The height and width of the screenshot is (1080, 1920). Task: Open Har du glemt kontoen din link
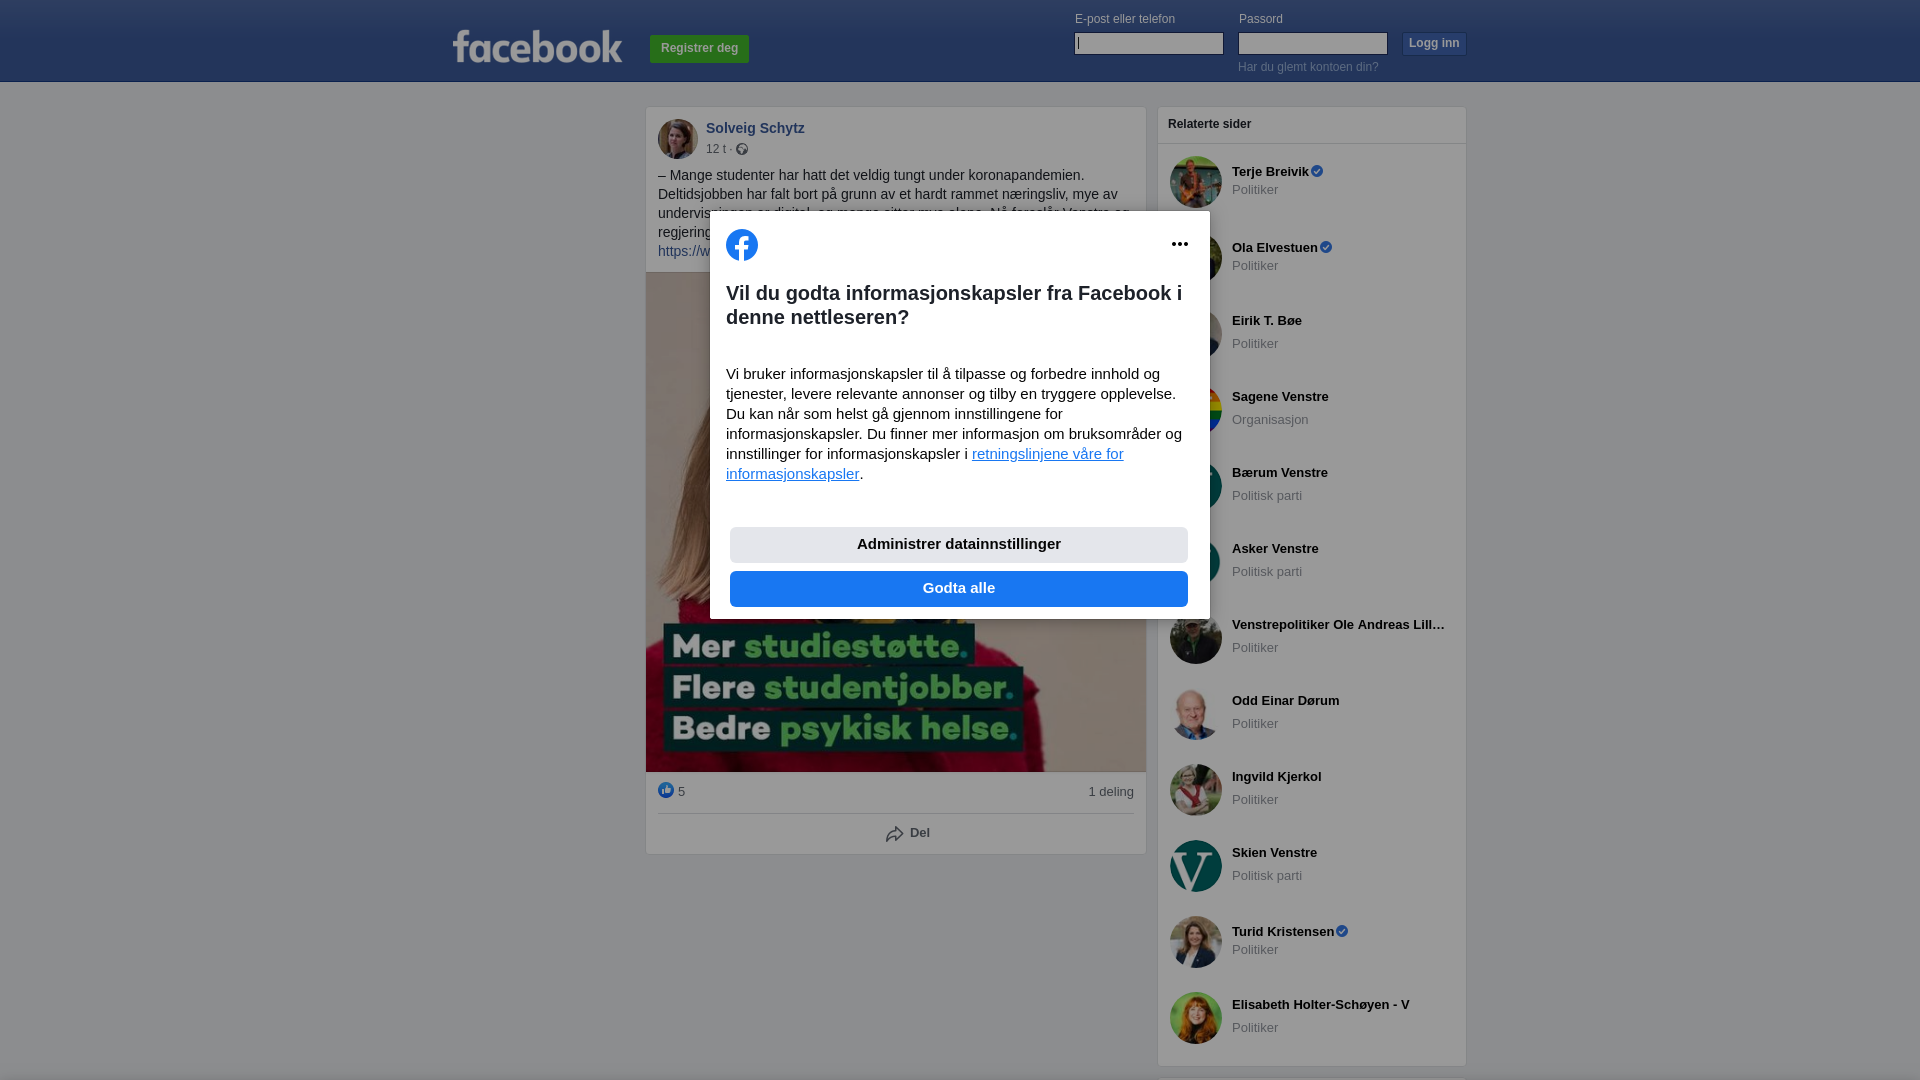click(x=1308, y=67)
